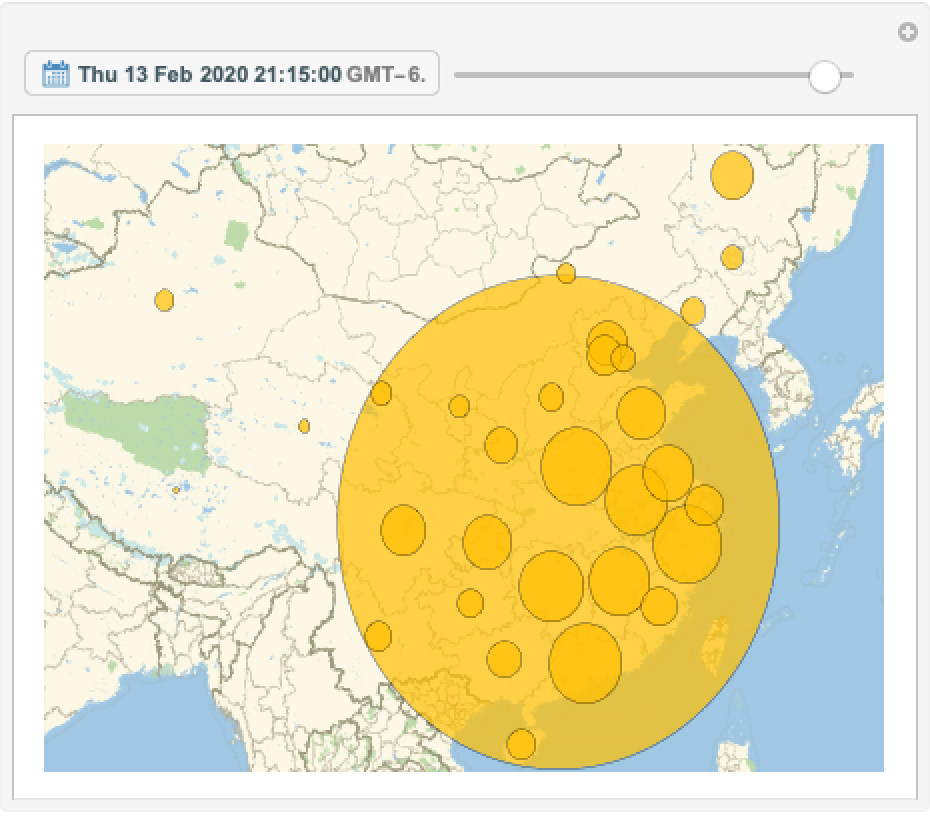The height and width of the screenshot is (816, 930).
Task: Click the calendar icon beside the date
Action: [56, 74]
